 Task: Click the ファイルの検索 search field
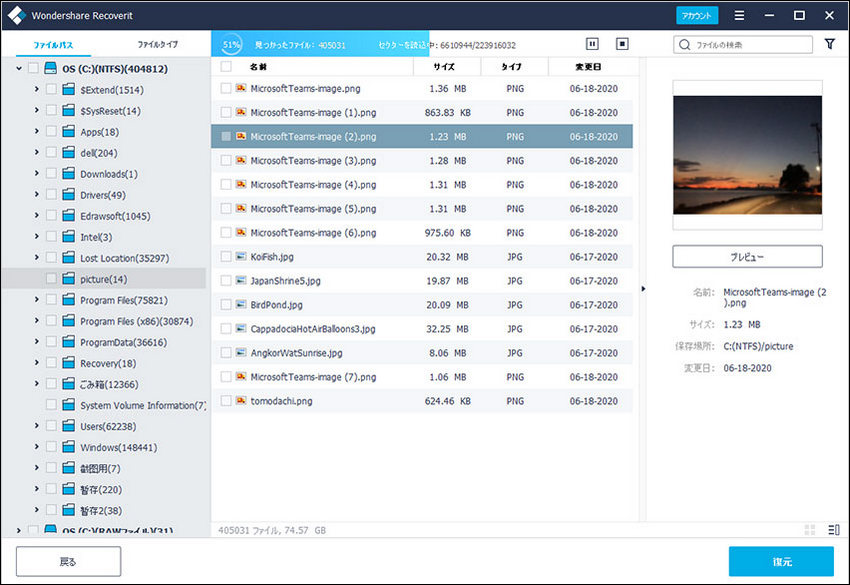click(743, 44)
